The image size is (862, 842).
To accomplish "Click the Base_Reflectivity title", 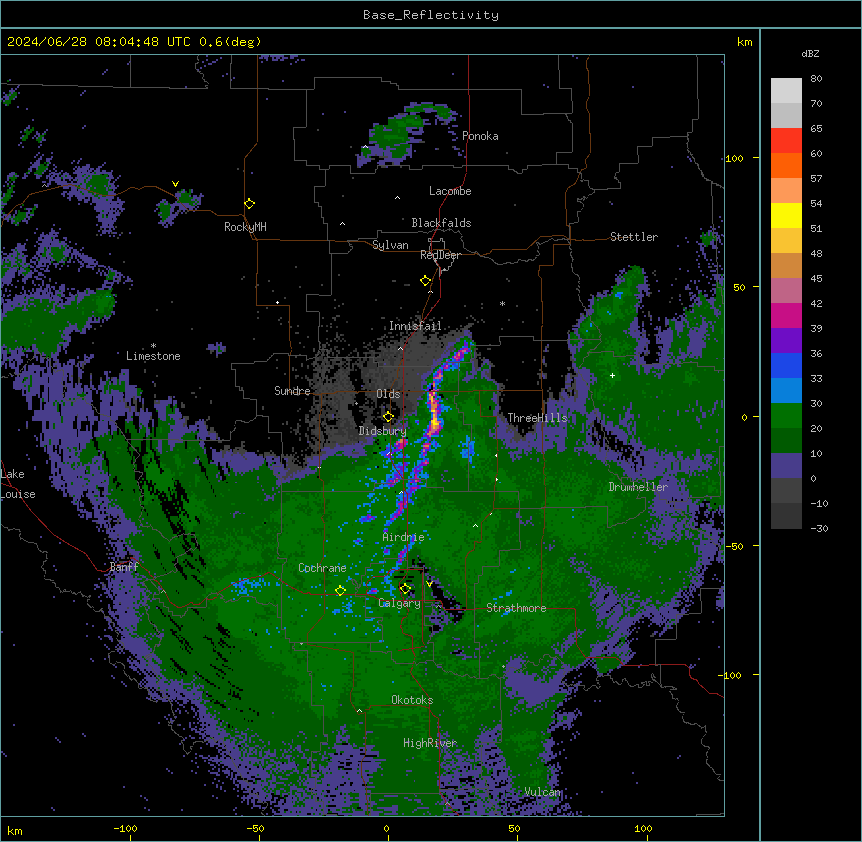I will [x=431, y=15].
